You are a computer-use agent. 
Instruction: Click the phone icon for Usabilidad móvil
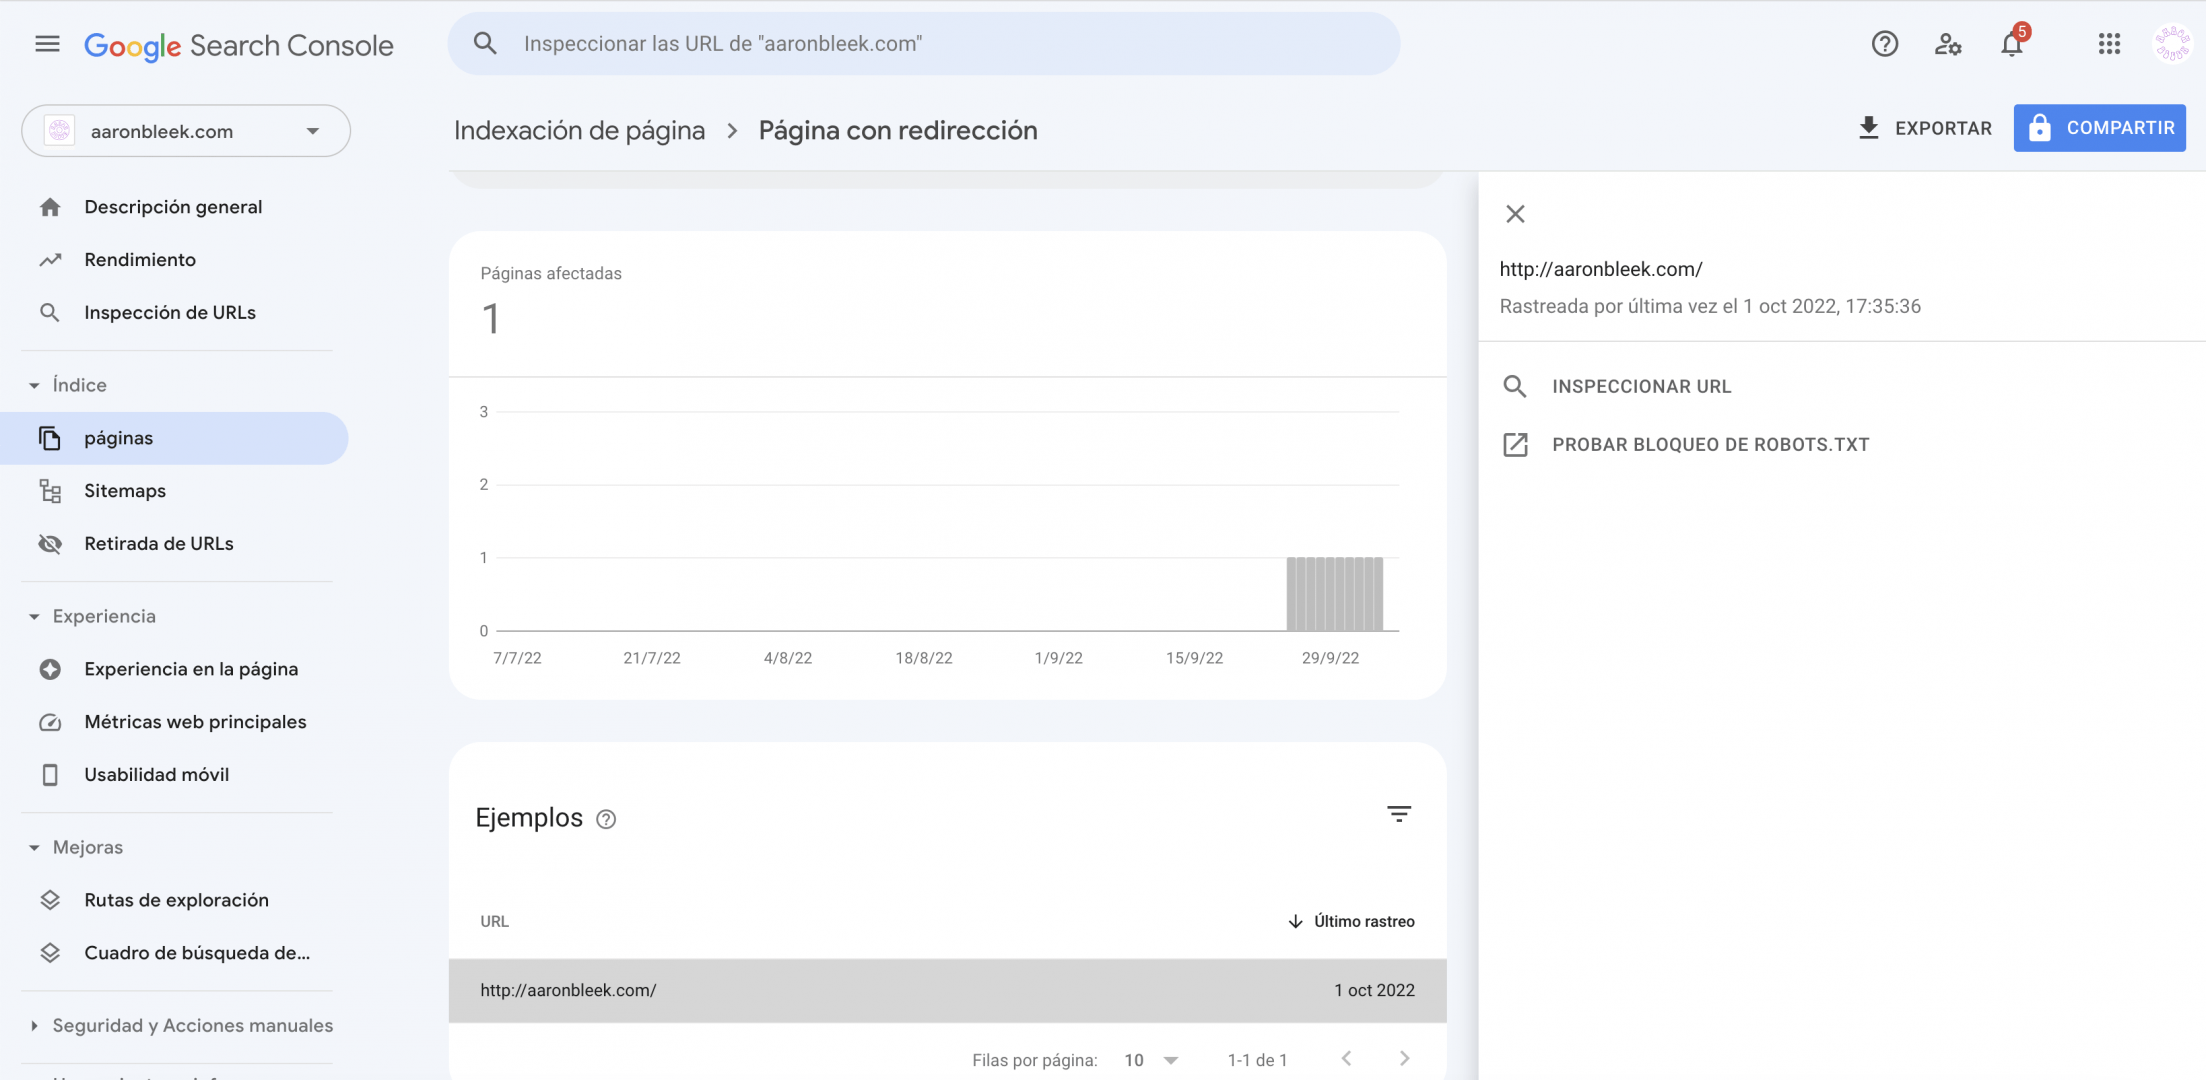50,775
